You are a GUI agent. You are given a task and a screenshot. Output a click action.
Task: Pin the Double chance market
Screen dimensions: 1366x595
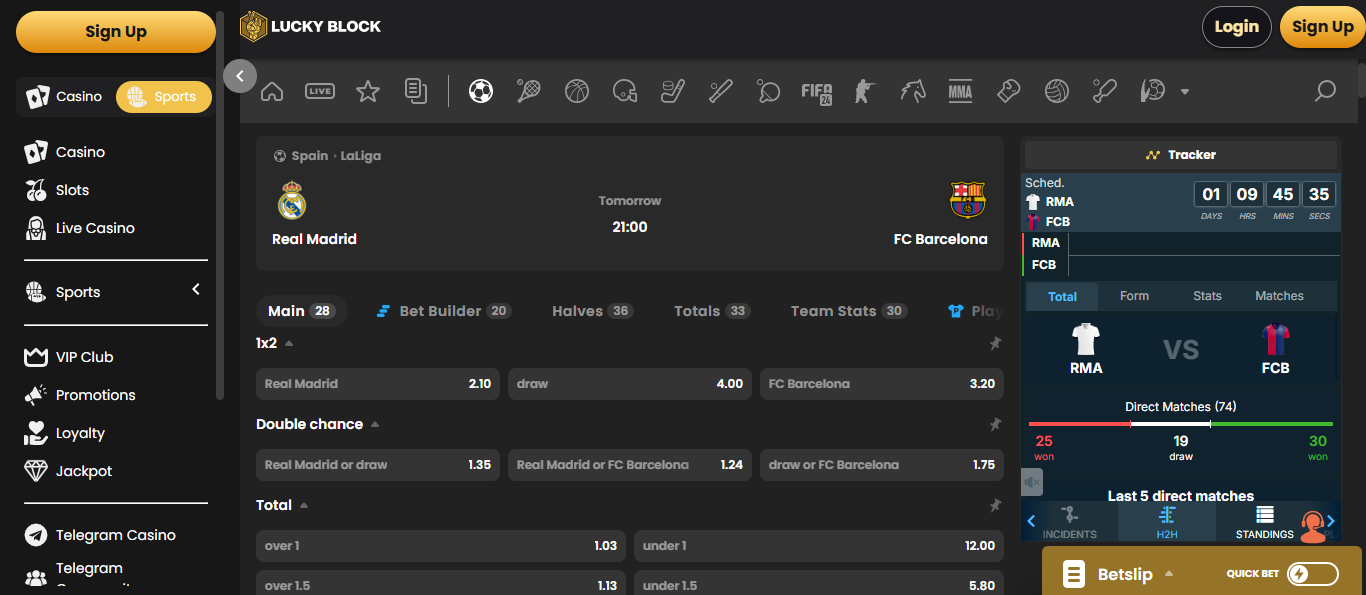point(995,424)
